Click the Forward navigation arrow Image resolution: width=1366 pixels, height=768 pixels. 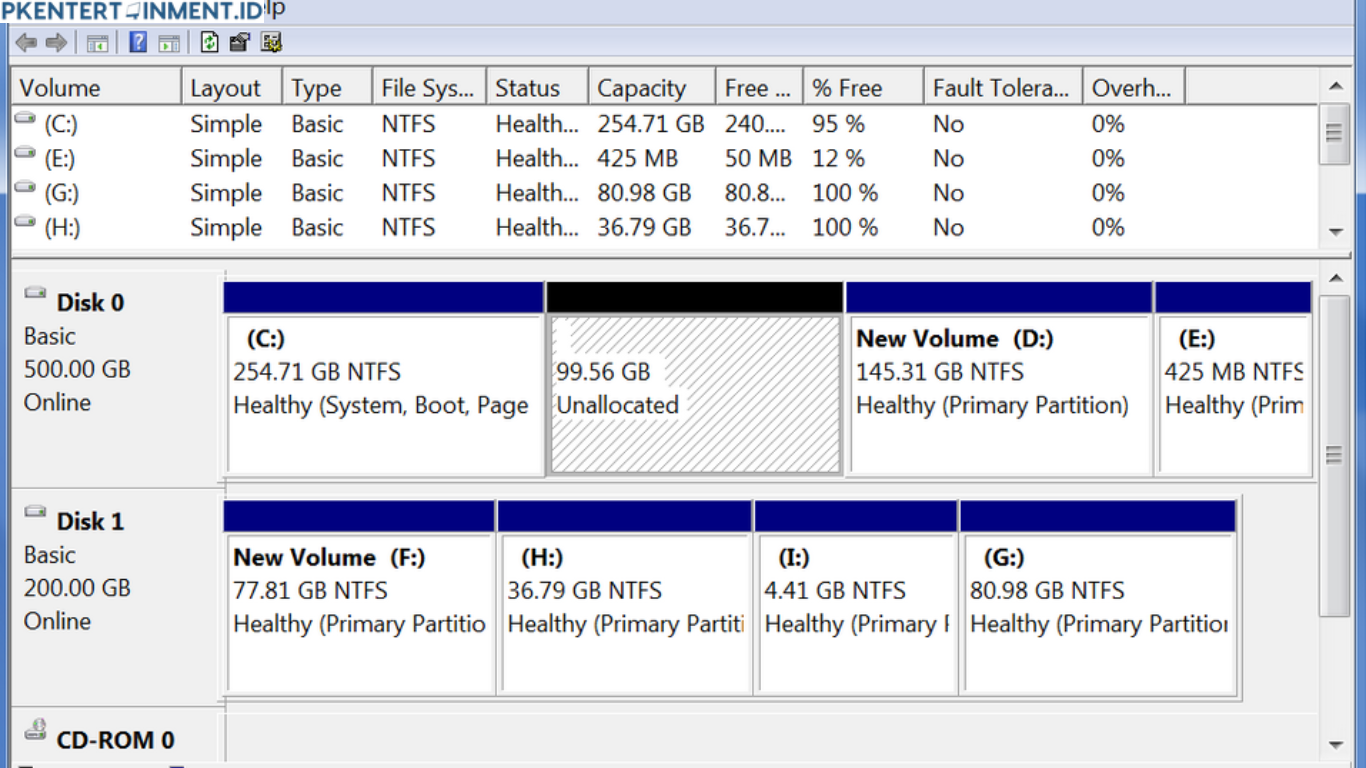(x=56, y=42)
